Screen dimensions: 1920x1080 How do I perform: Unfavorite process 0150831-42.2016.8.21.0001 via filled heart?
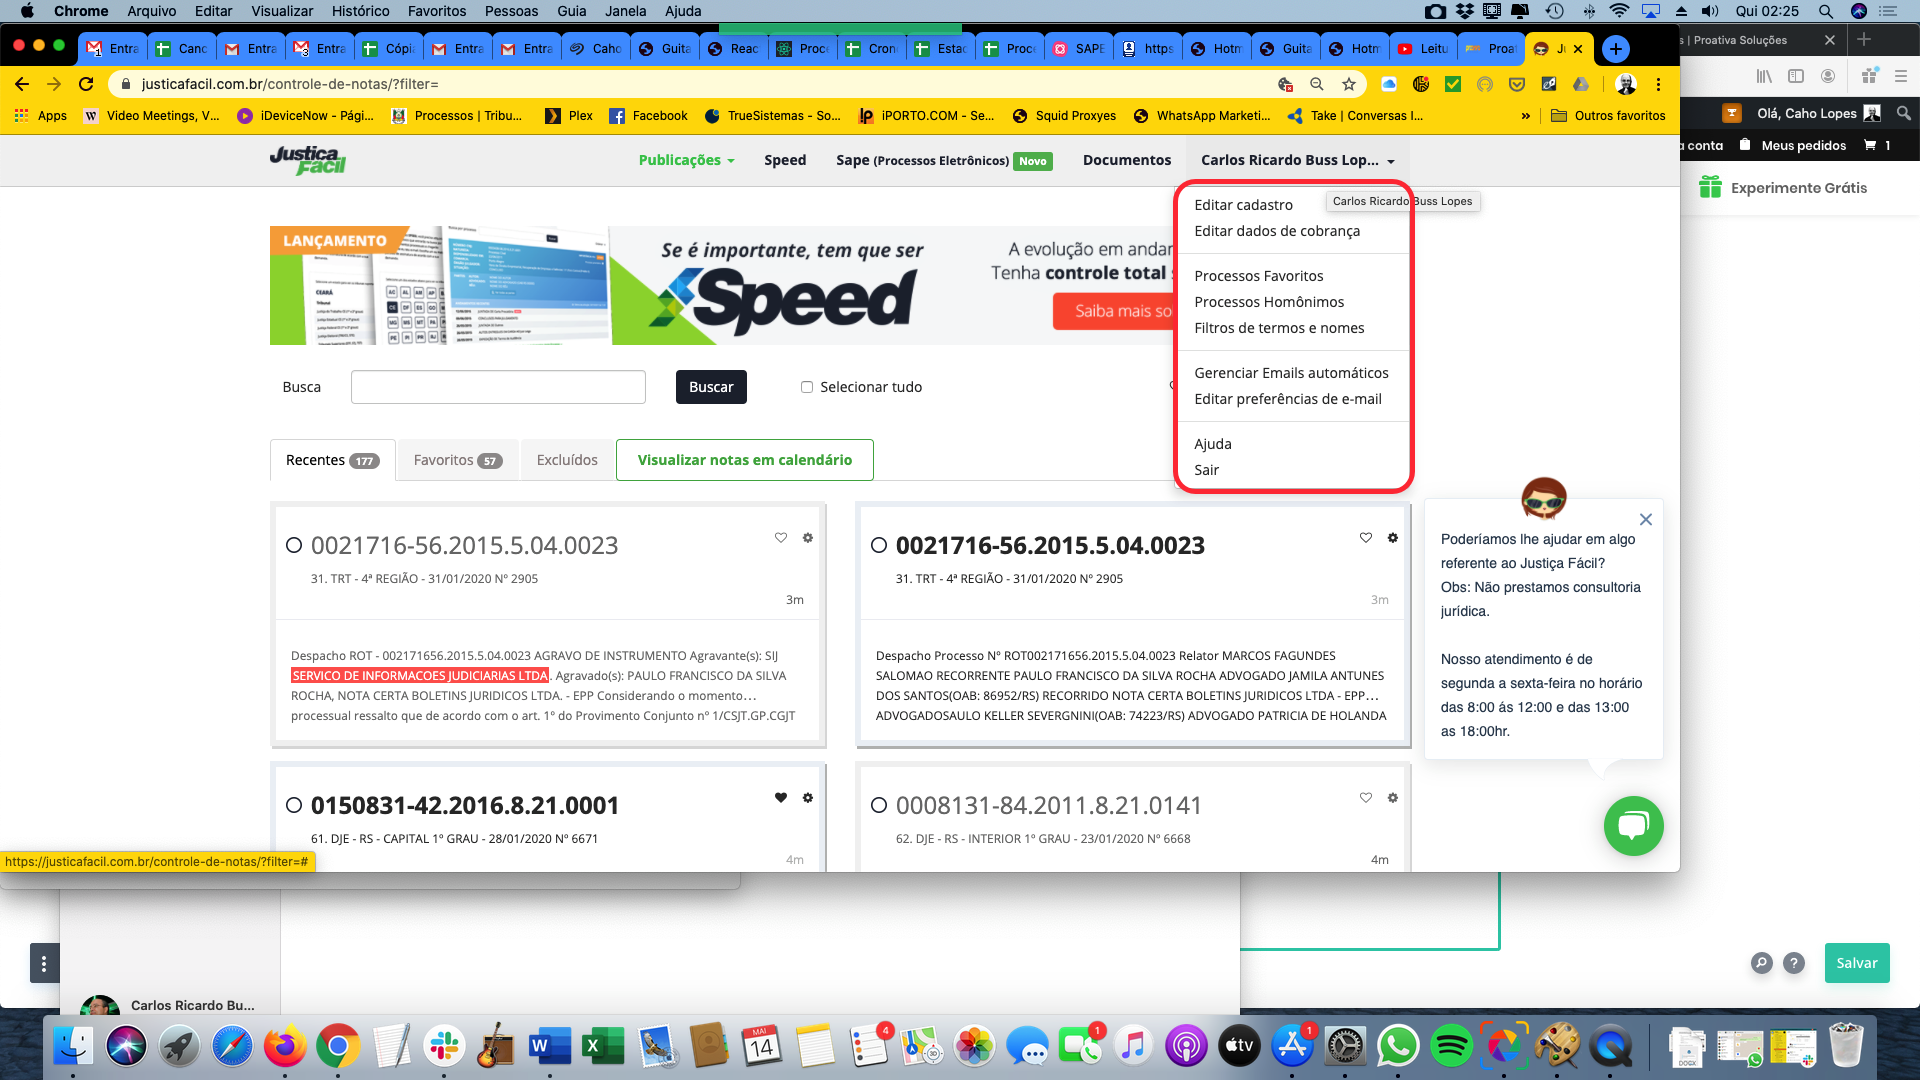pyautogui.click(x=781, y=798)
